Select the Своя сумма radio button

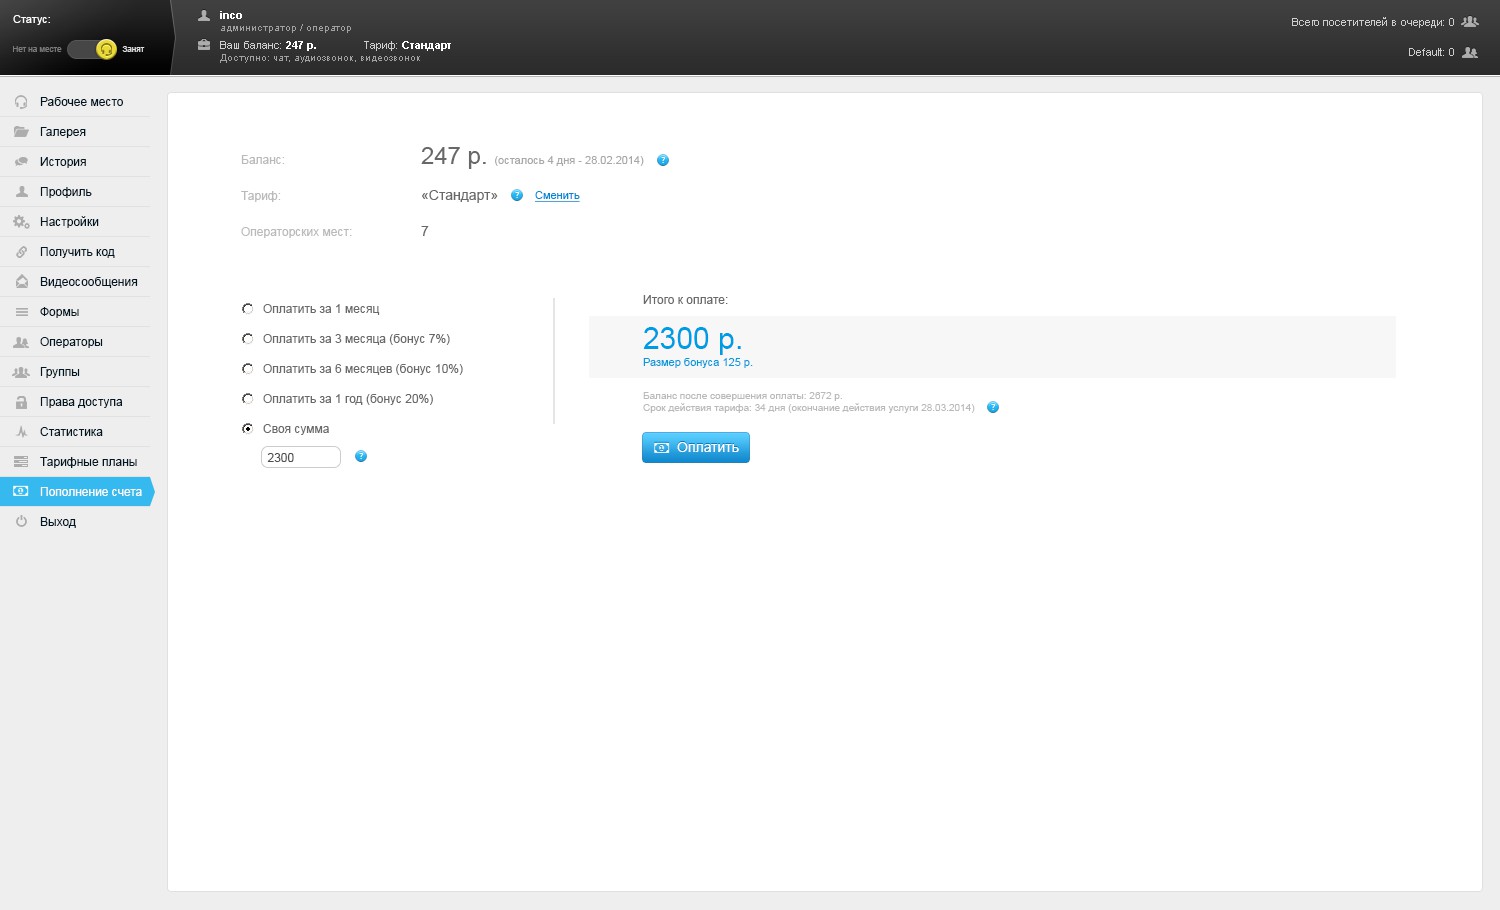point(248,429)
